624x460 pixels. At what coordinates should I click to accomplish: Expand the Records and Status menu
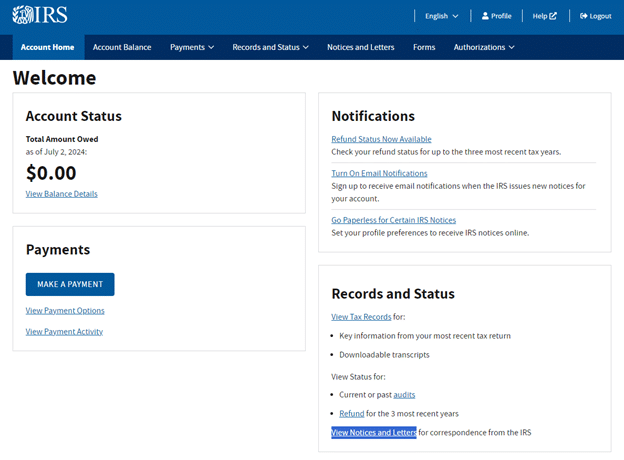(x=270, y=47)
